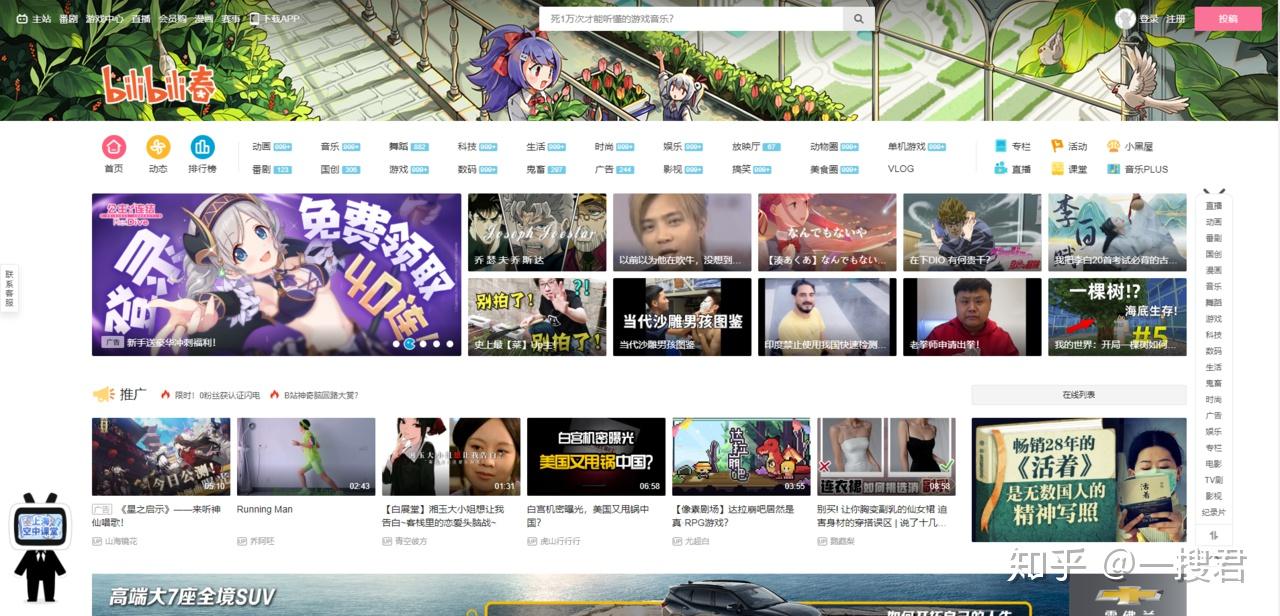
Task: Open 会员购 in the top bar
Action: (x=172, y=19)
